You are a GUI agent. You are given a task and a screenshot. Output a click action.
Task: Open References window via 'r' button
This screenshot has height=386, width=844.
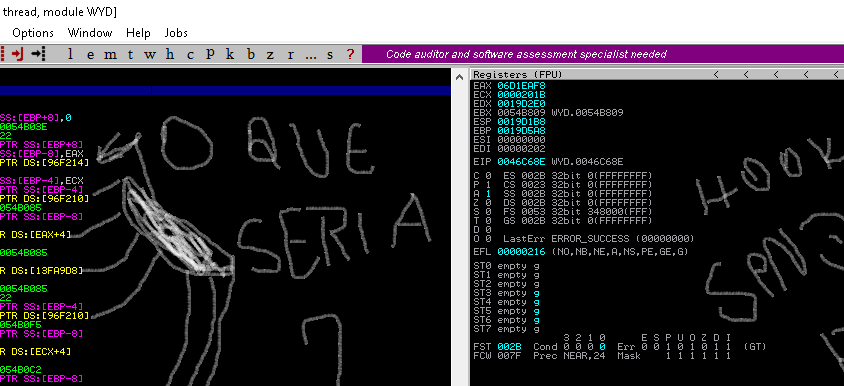[291, 54]
